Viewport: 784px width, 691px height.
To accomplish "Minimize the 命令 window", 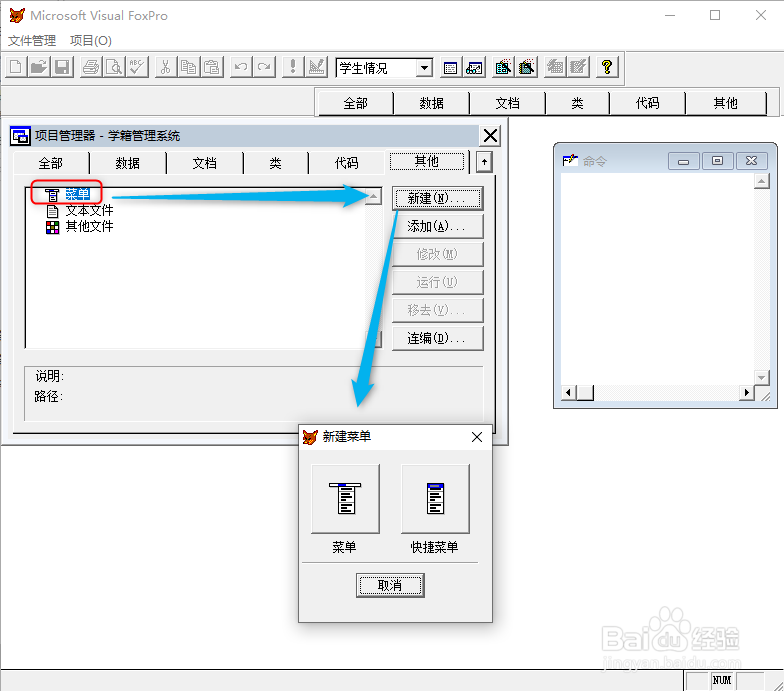I will (684, 161).
